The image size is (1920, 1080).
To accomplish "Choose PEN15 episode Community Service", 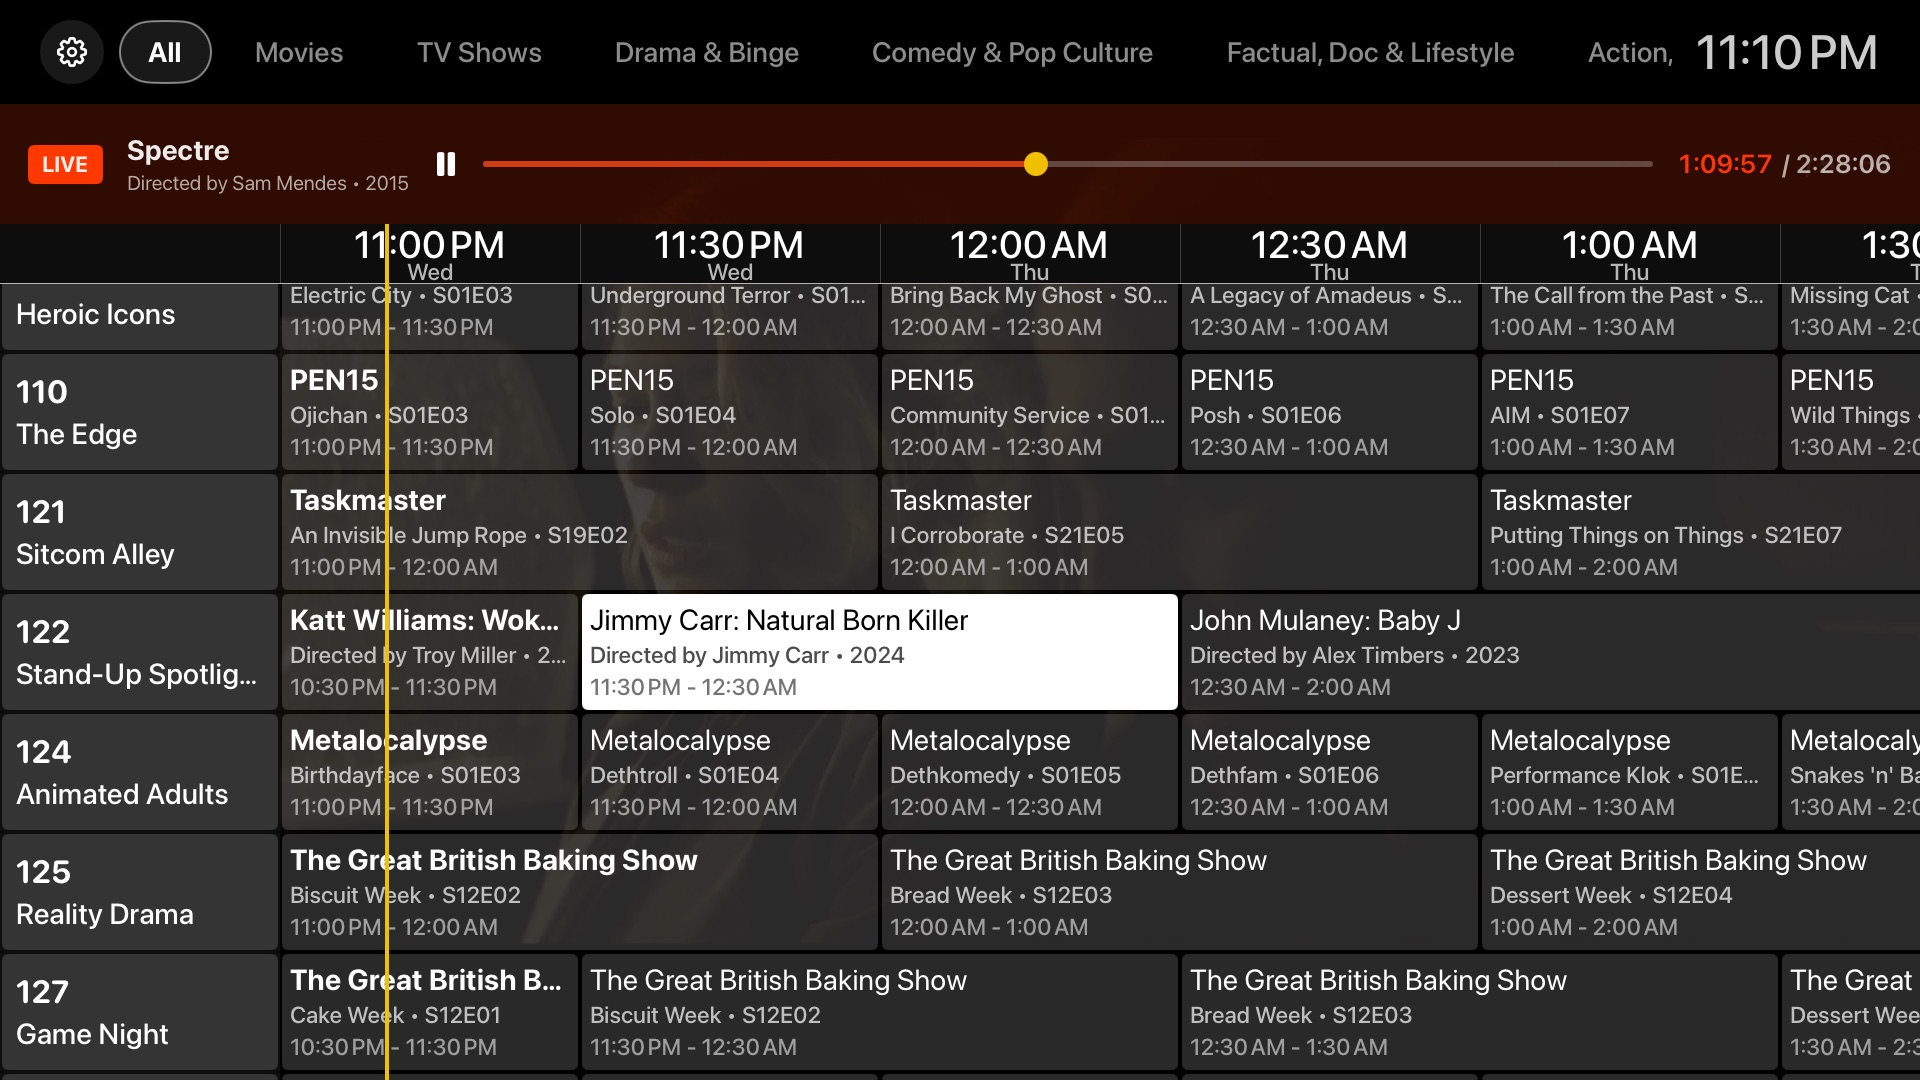I will 1030,412.
